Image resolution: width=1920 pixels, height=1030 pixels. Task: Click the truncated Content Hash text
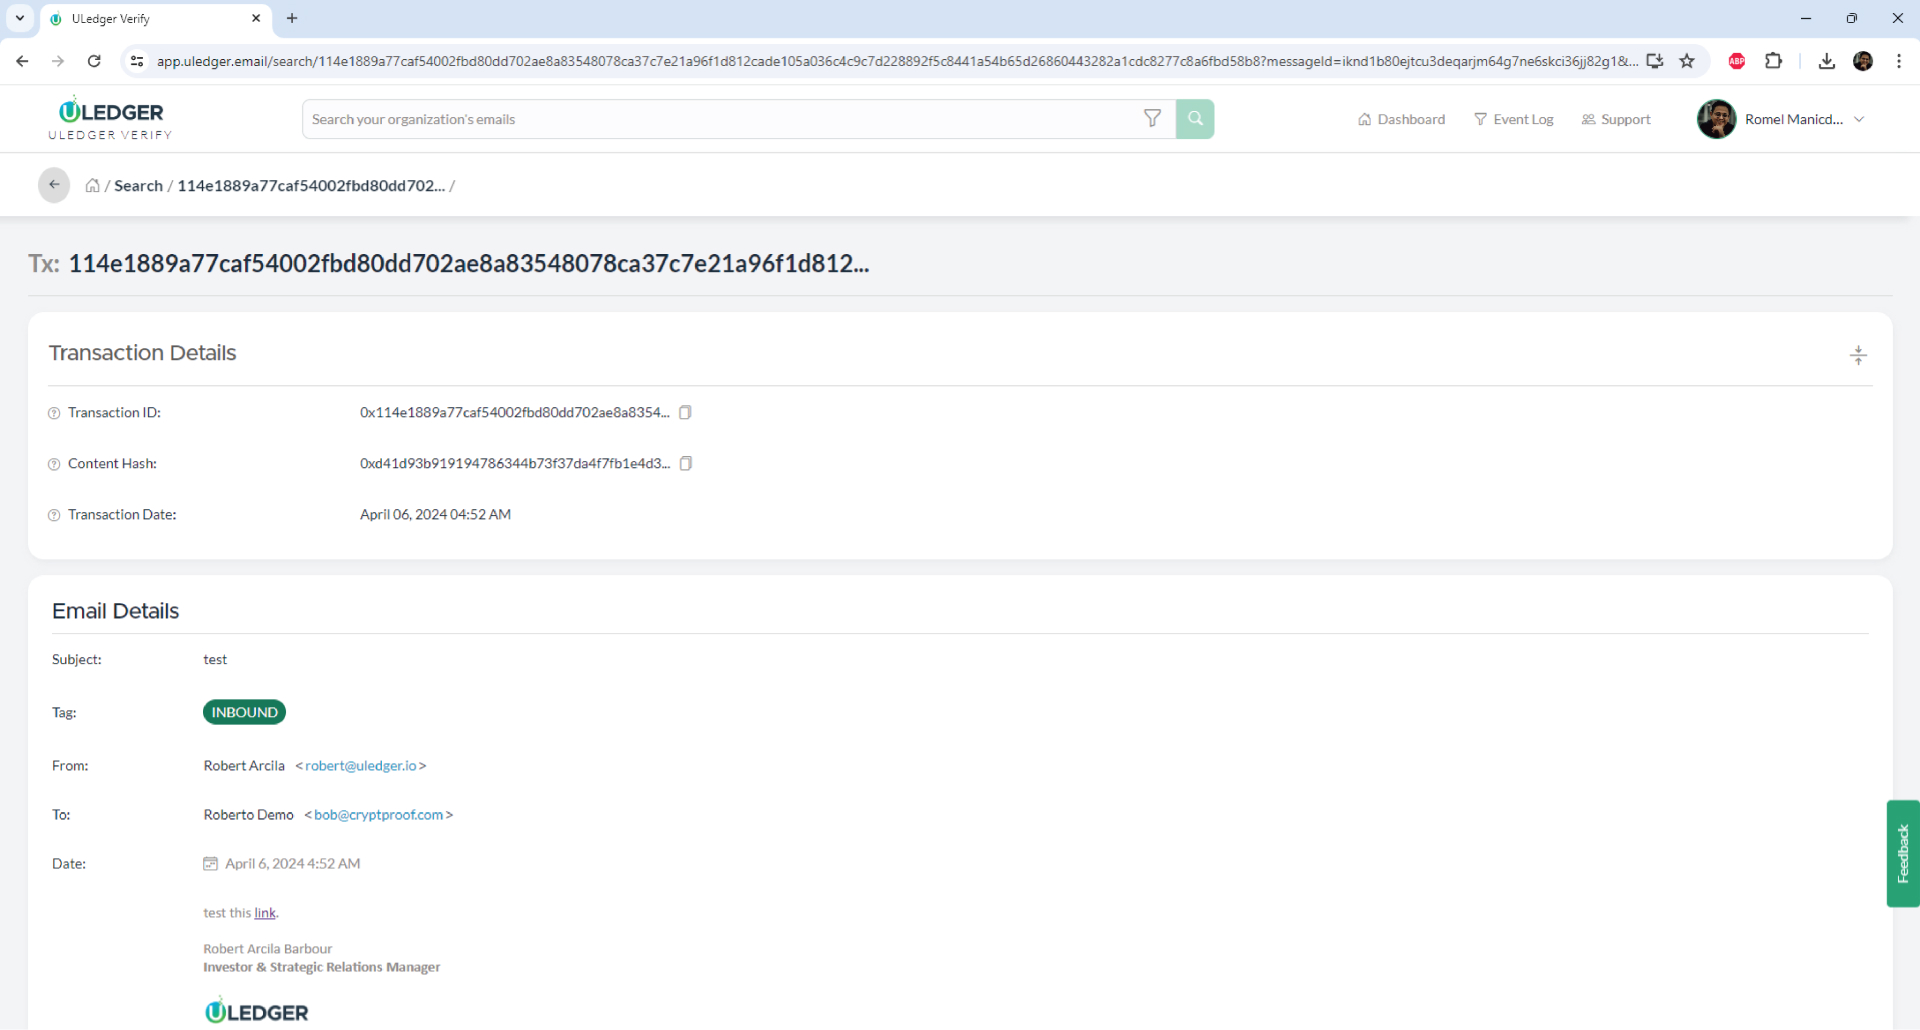515,463
